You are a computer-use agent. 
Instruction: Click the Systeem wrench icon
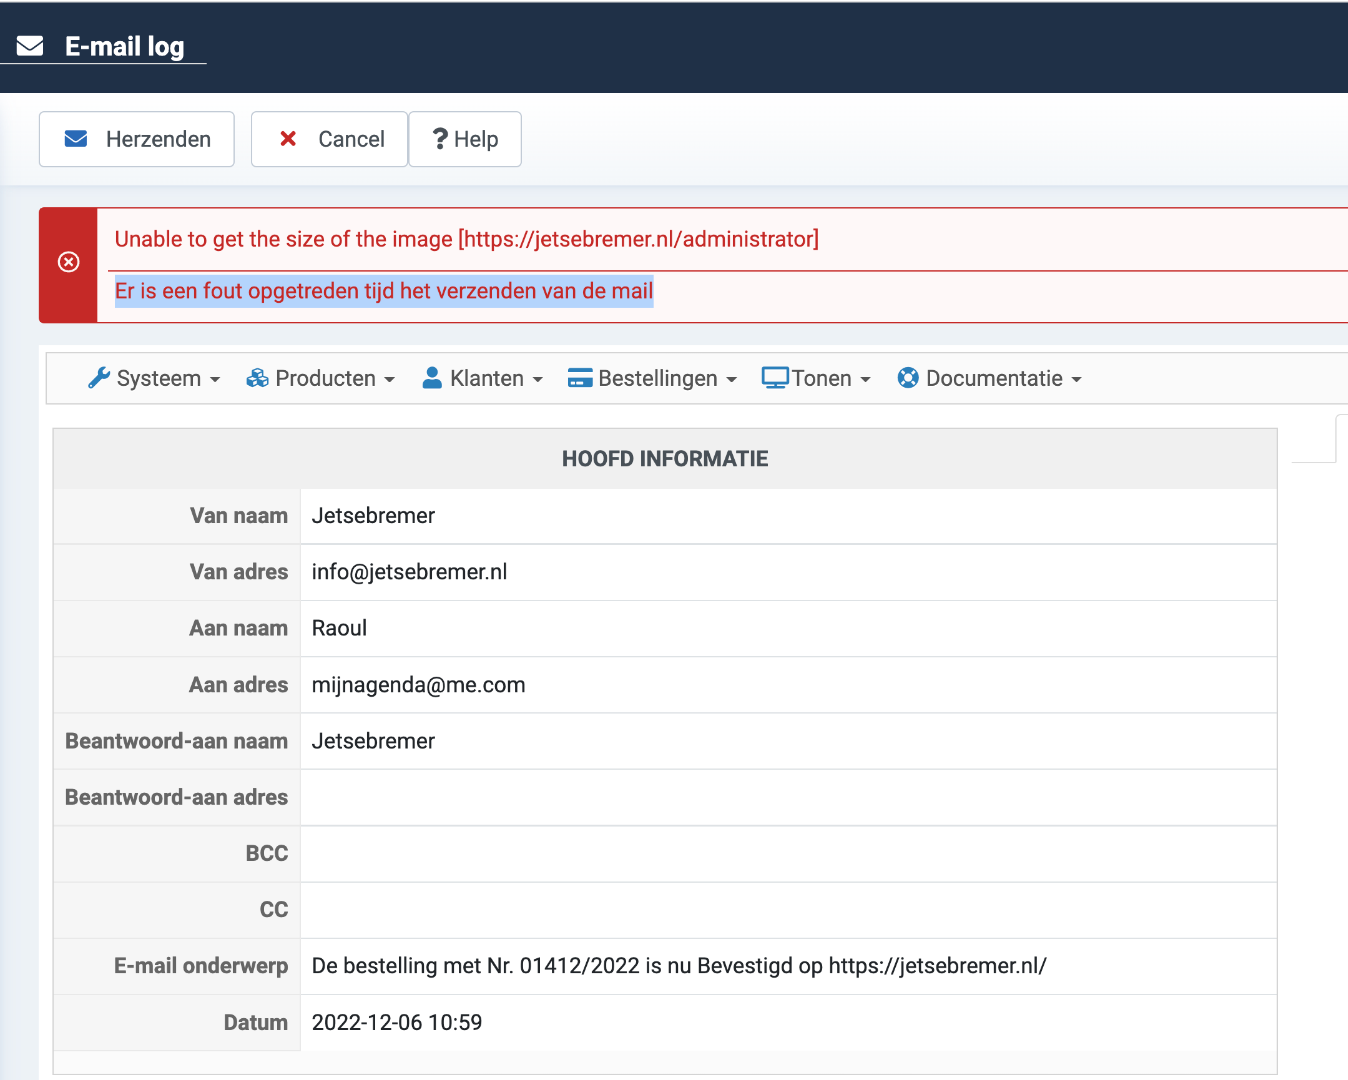pos(99,378)
